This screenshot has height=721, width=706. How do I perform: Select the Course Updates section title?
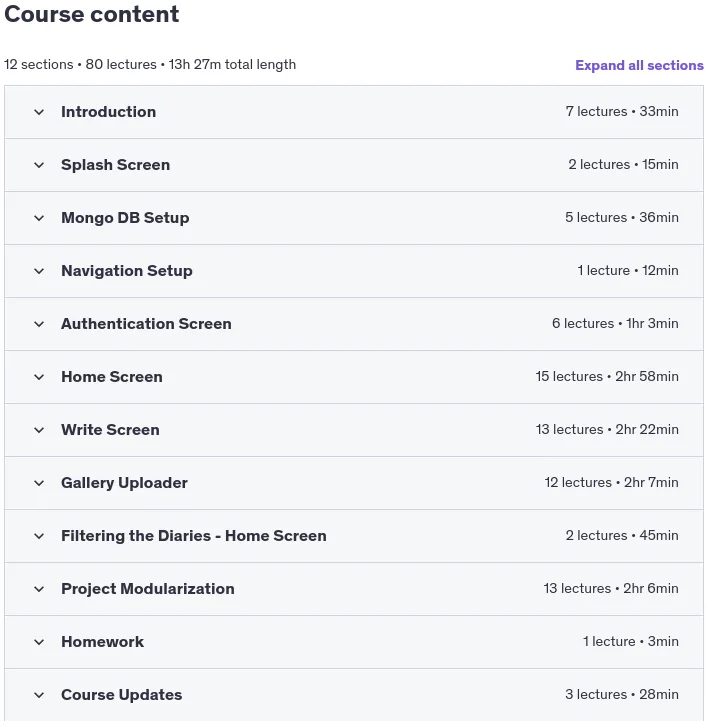pyautogui.click(x=121, y=694)
